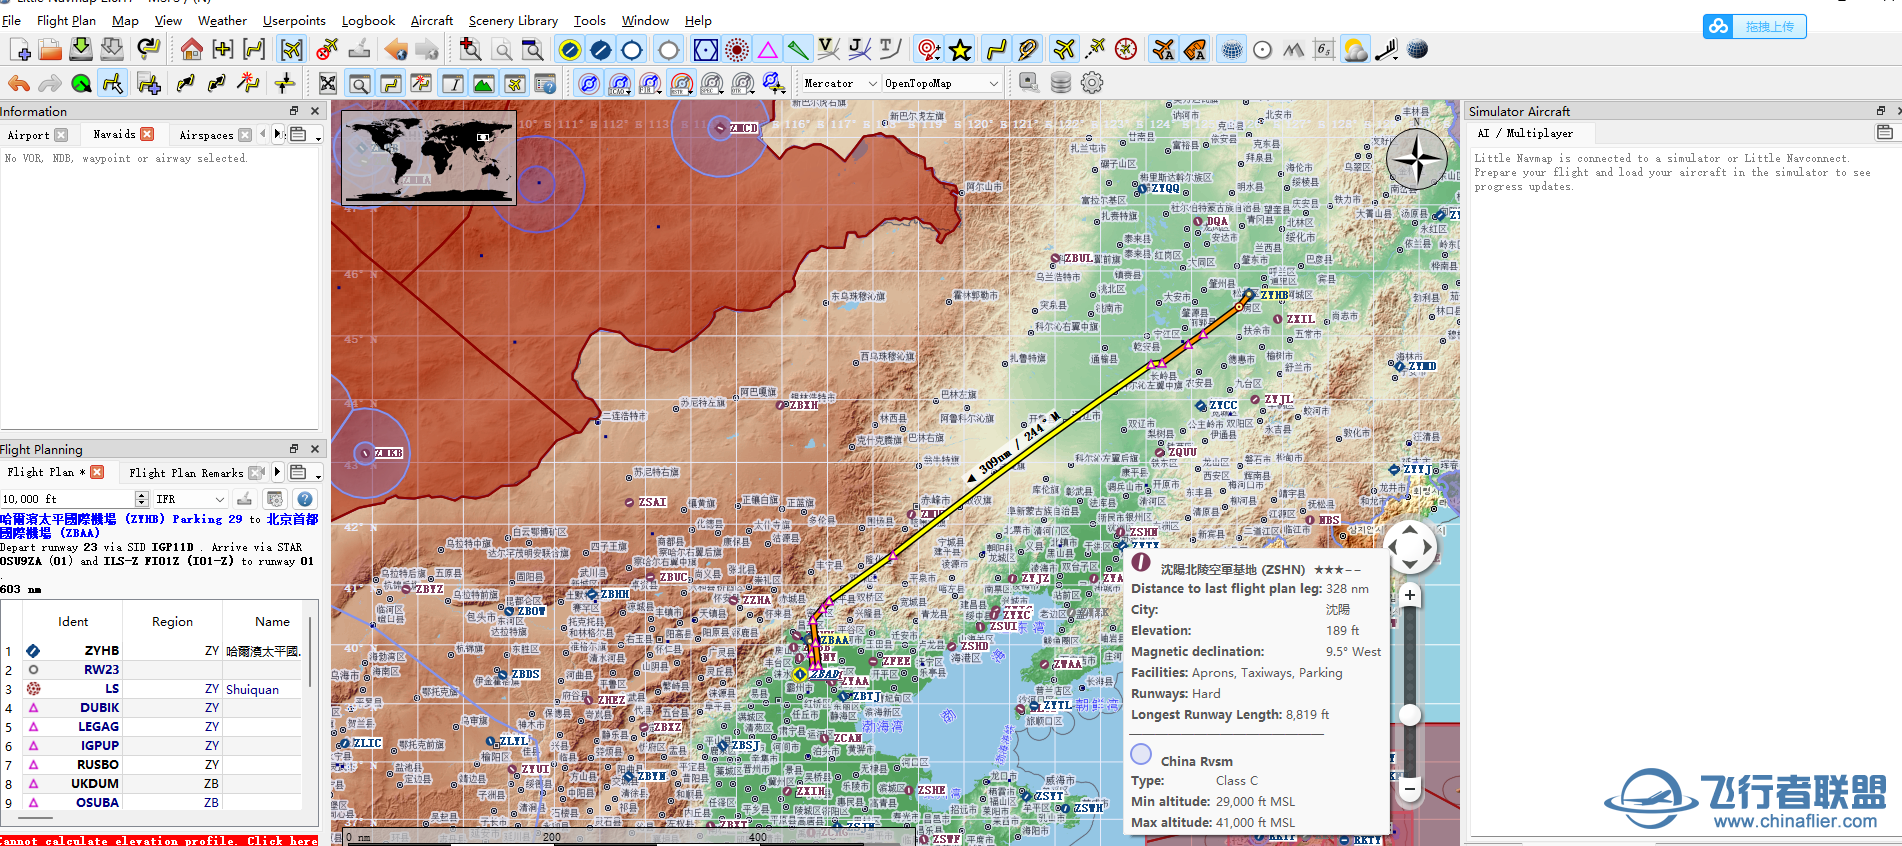Image resolution: width=1902 pixels, height=846 pixels.
Task: Undo last flight plan change
Action: (19, 83)
